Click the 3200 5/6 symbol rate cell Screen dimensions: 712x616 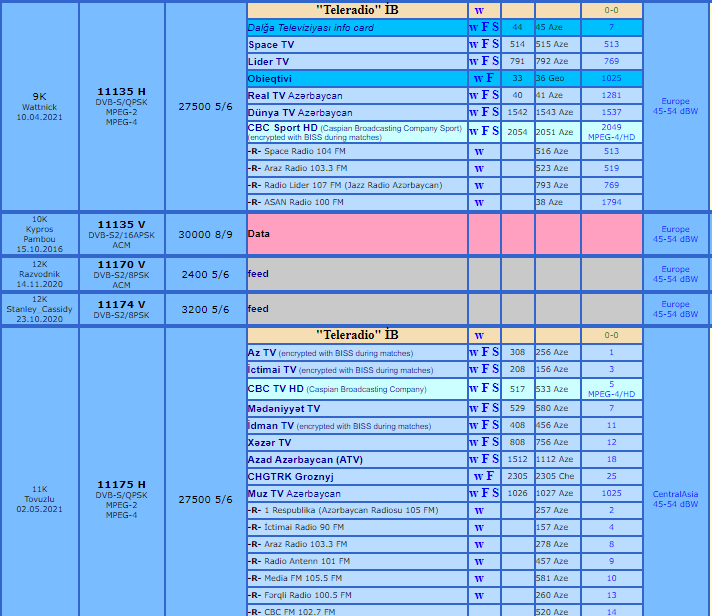(x=206, y=309)
